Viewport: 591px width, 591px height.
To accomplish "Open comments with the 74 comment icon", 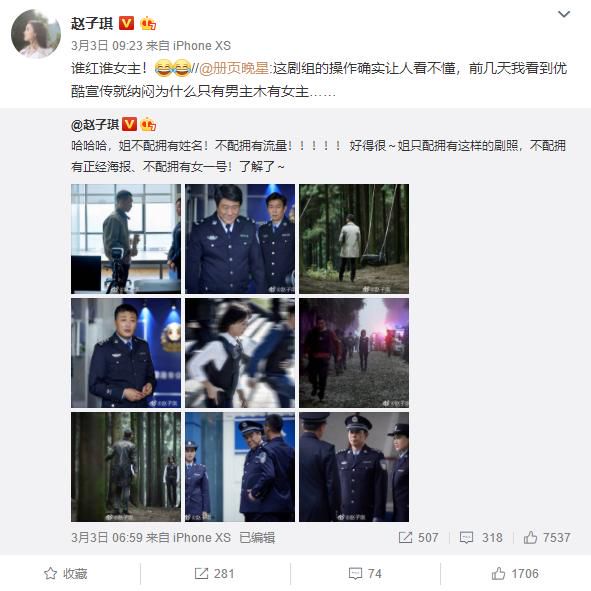I will pyautogui.click(x=355, y=574).
